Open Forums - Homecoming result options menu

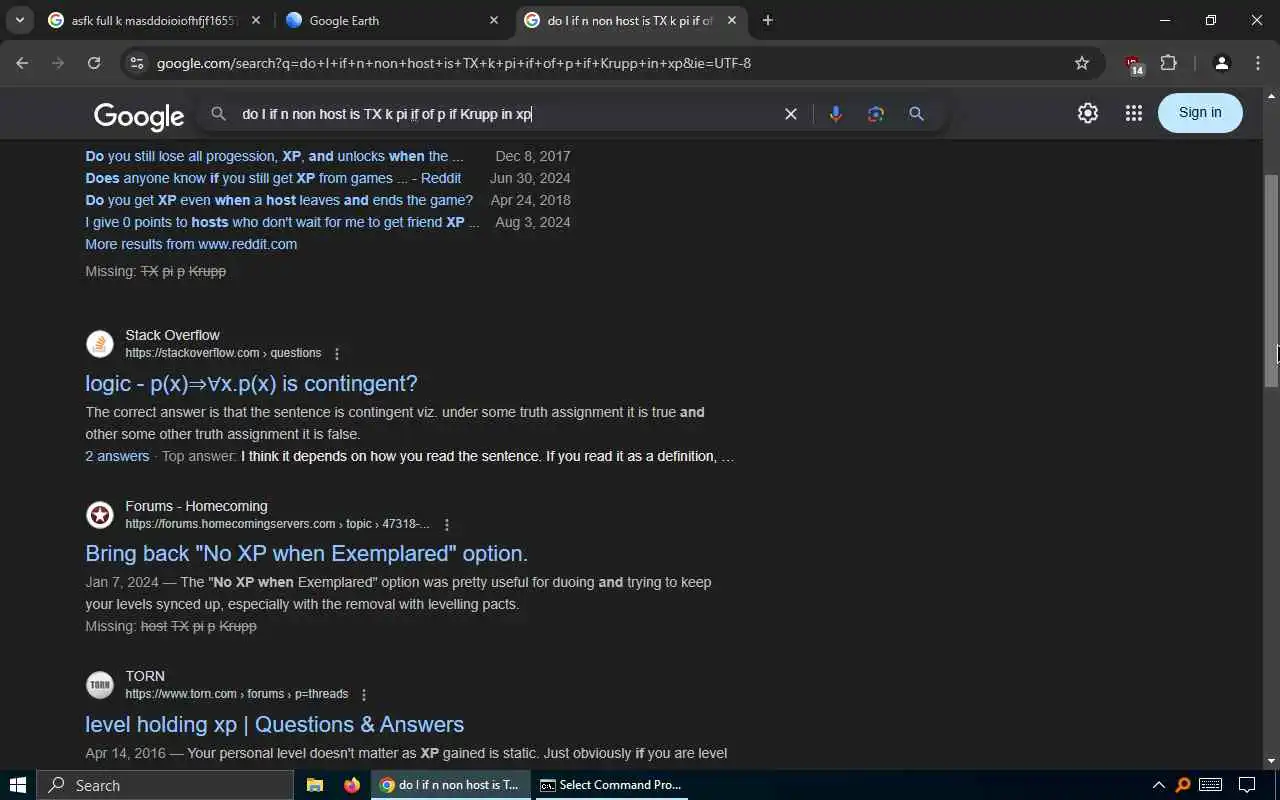coord(447,525)
